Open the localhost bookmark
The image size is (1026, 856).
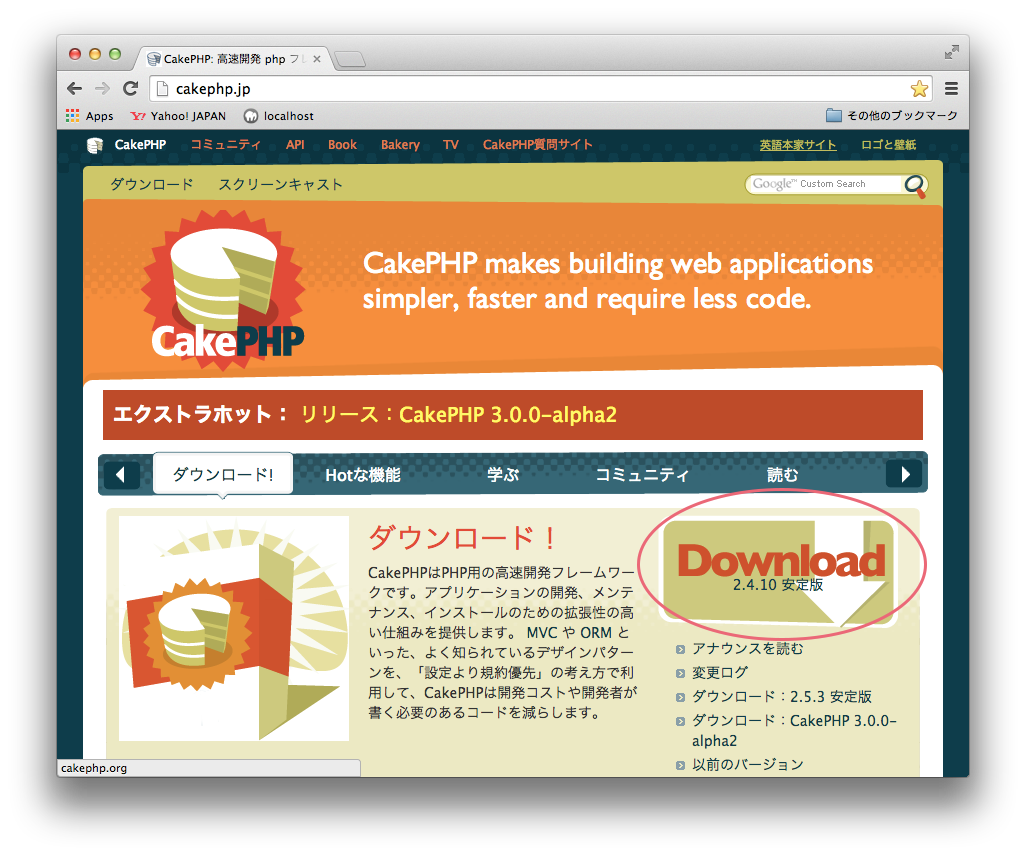(x=279, y=116)
